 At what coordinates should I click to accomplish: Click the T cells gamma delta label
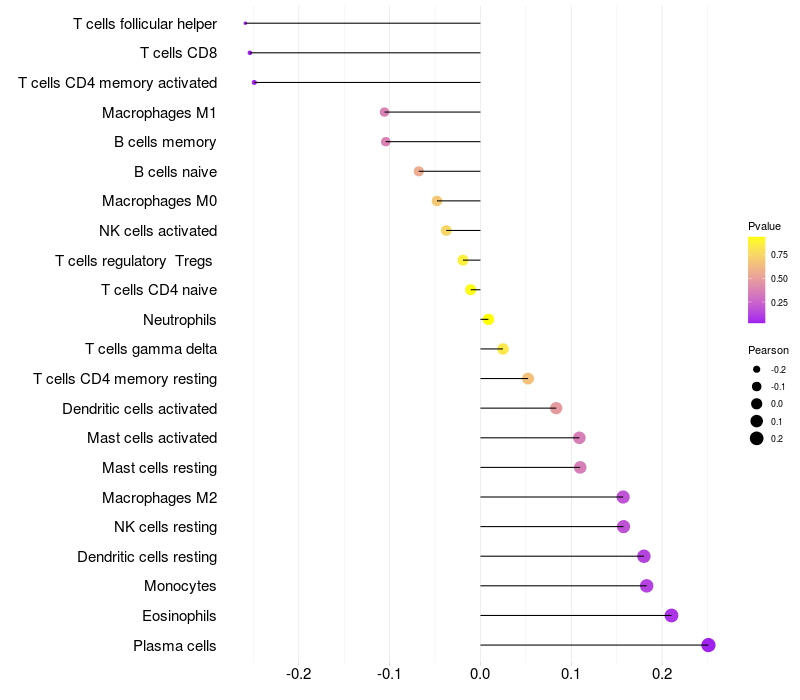tap(151, 349)
